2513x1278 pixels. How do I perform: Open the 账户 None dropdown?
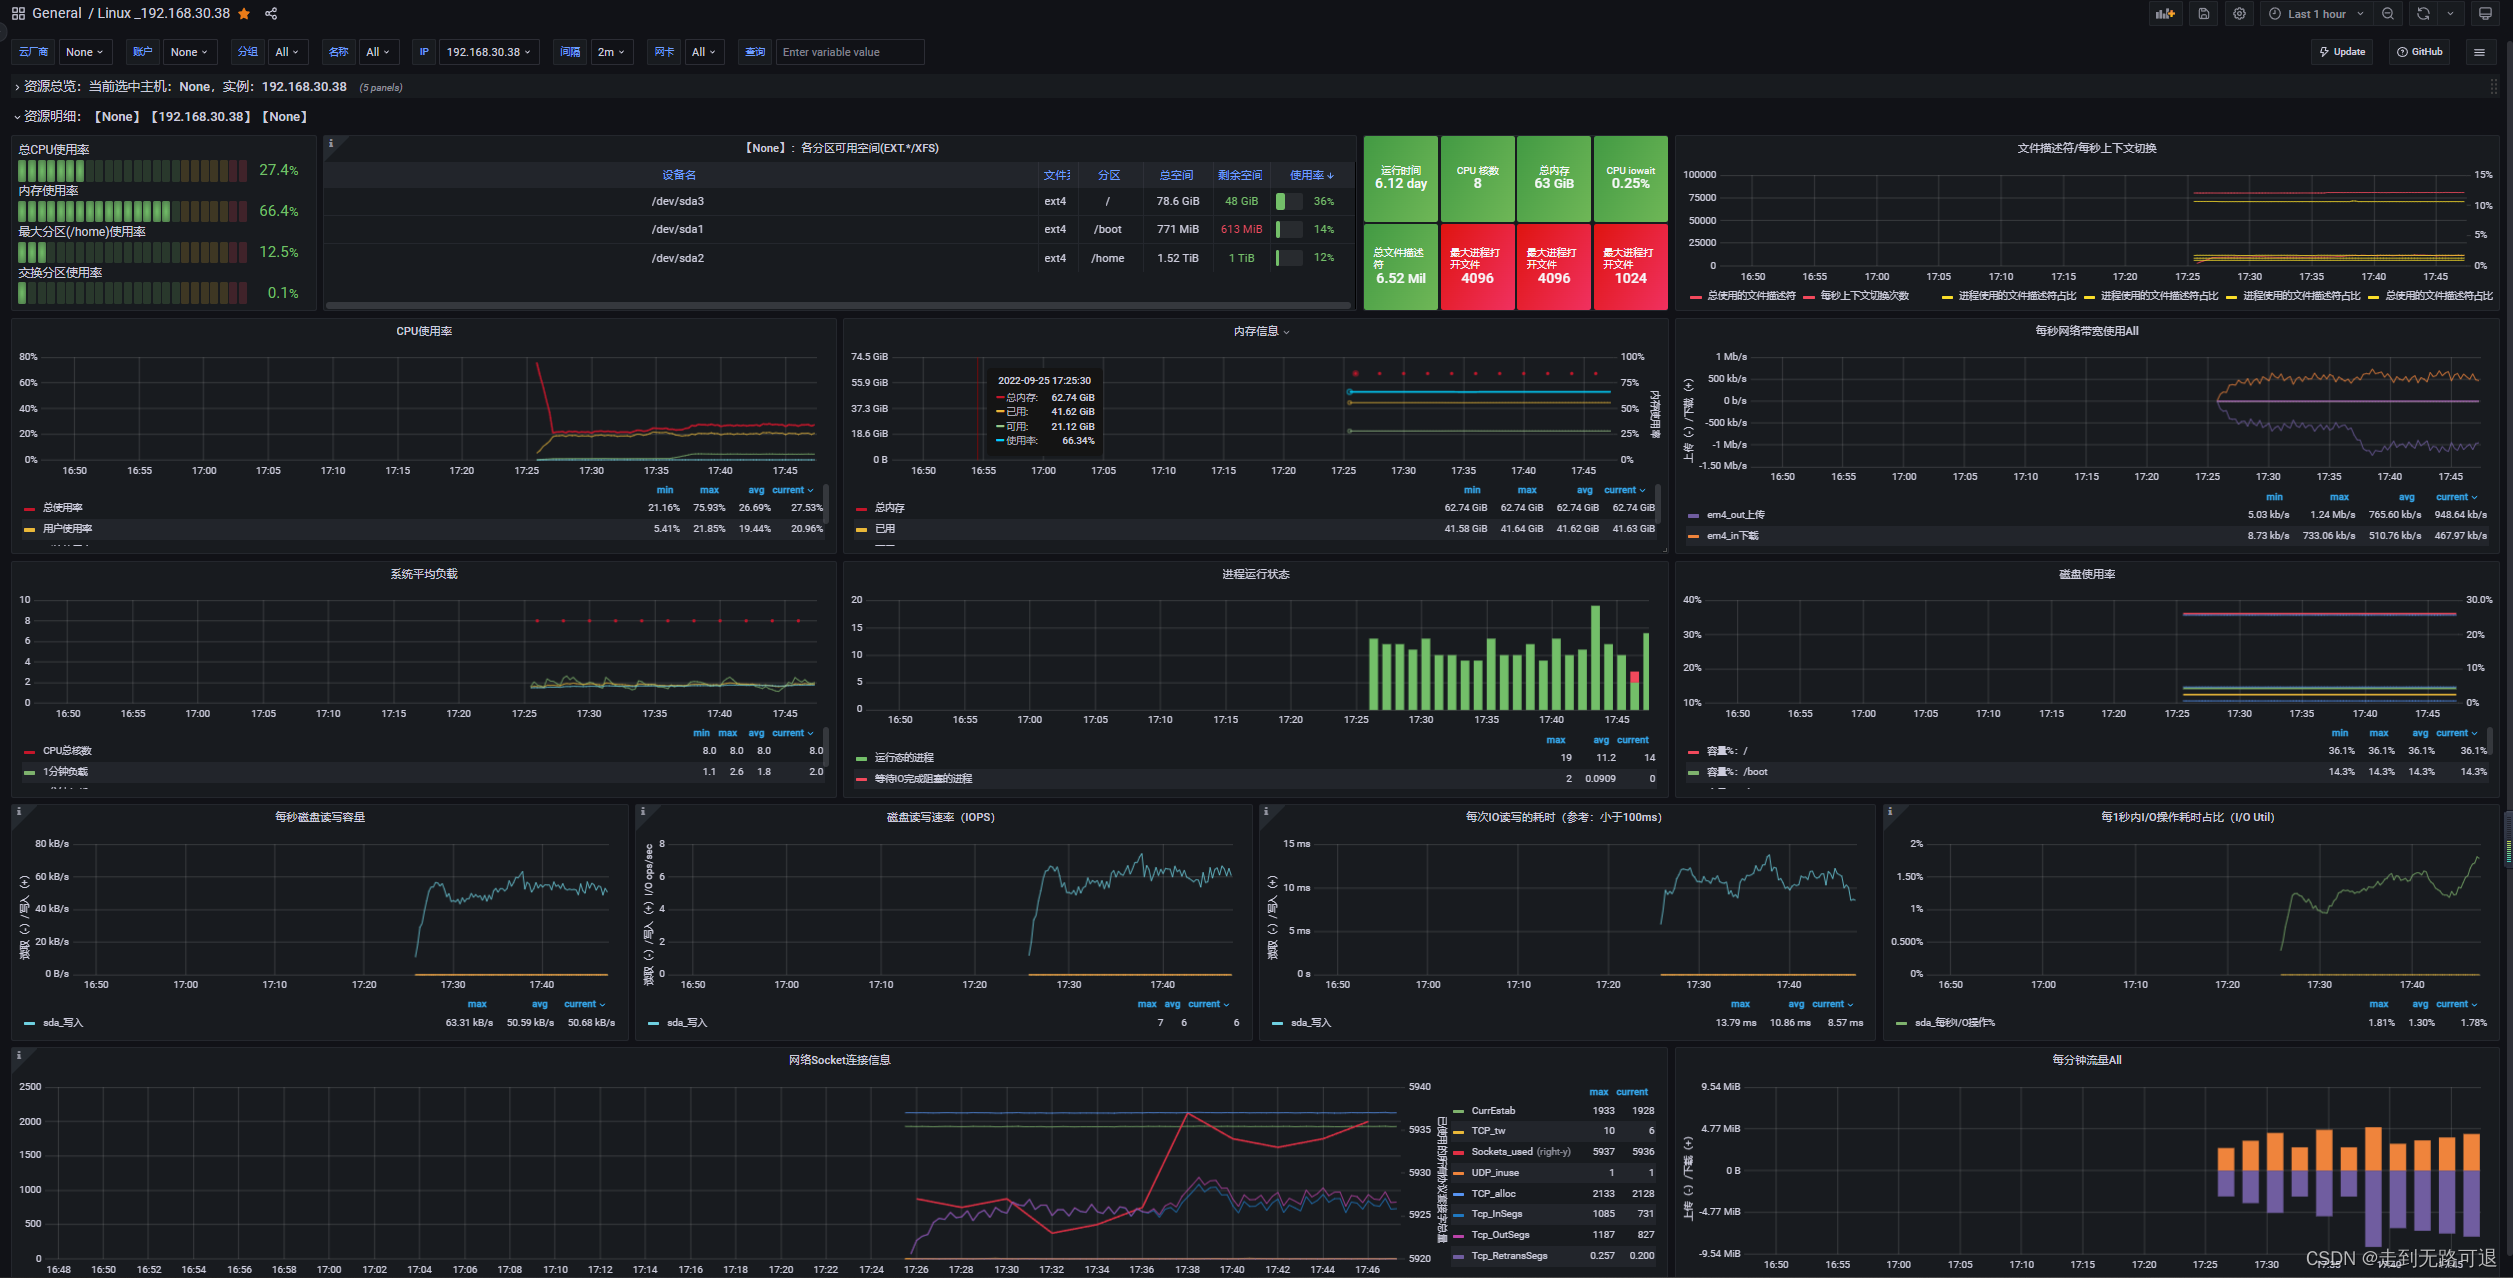point(189,52)
